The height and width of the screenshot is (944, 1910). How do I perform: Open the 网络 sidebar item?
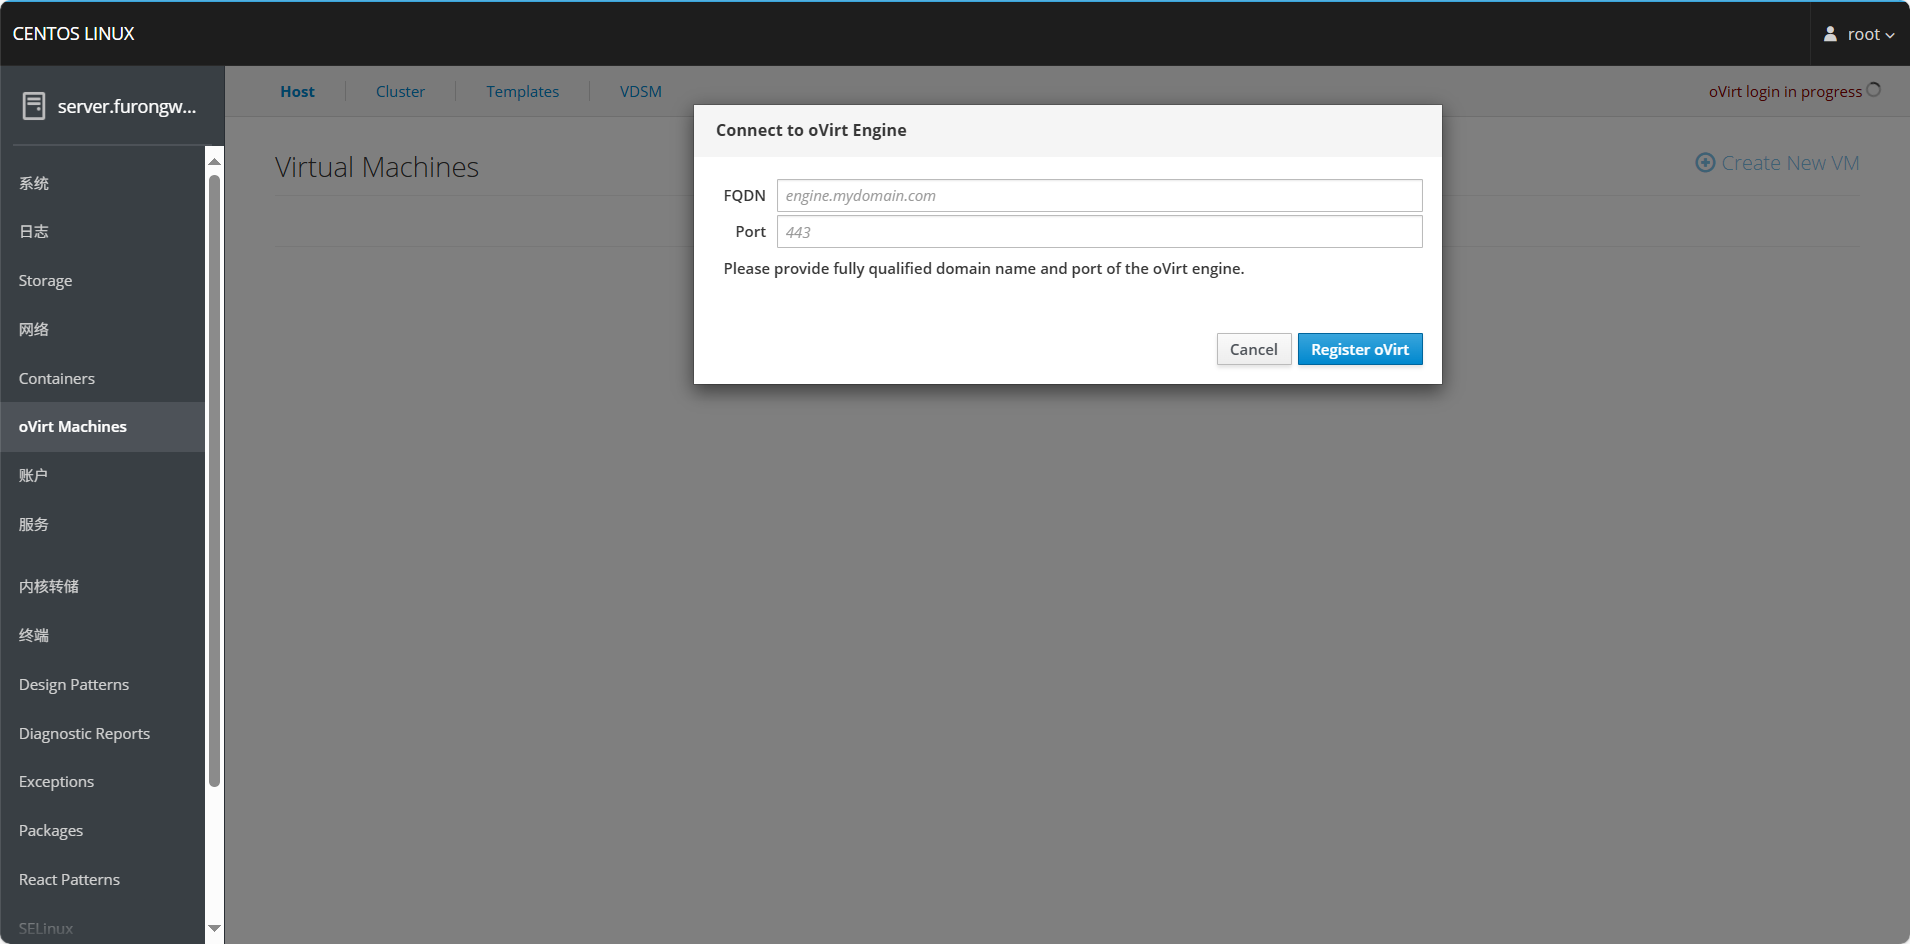102,329
